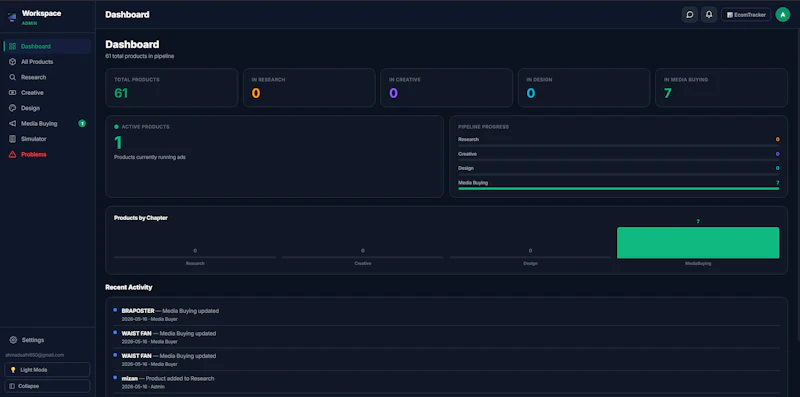
Task: Click the In Design card
Action: (x=584, y=88)
